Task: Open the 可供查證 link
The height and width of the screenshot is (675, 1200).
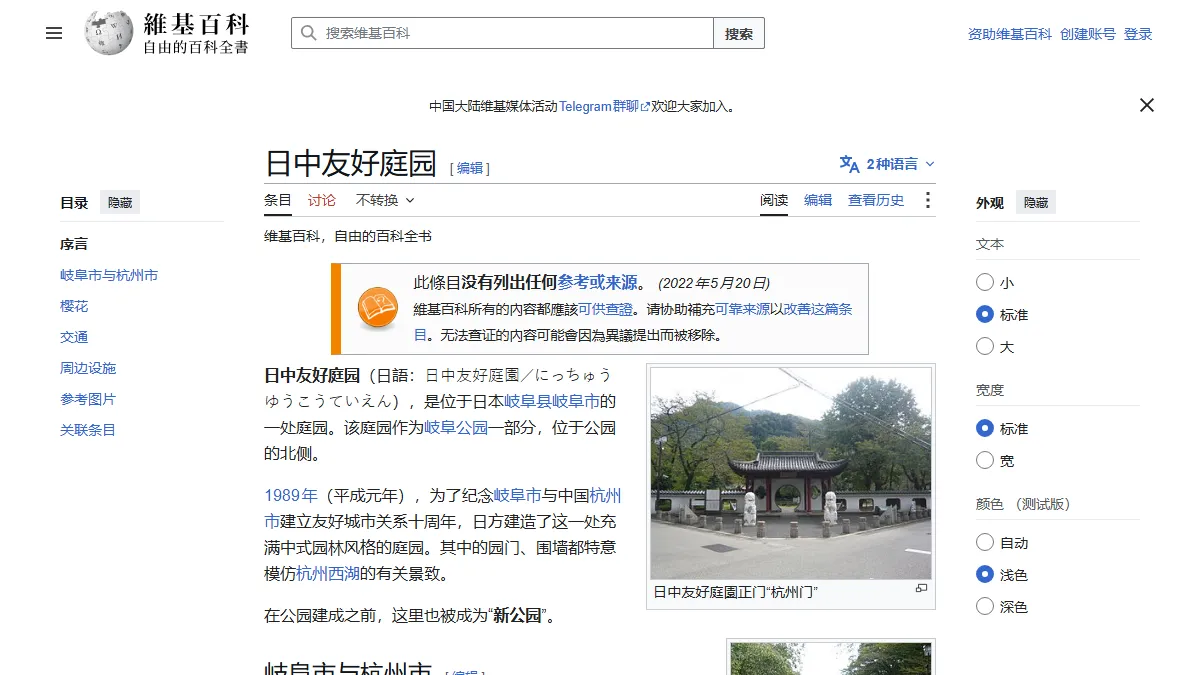Action: pos(605,310)
